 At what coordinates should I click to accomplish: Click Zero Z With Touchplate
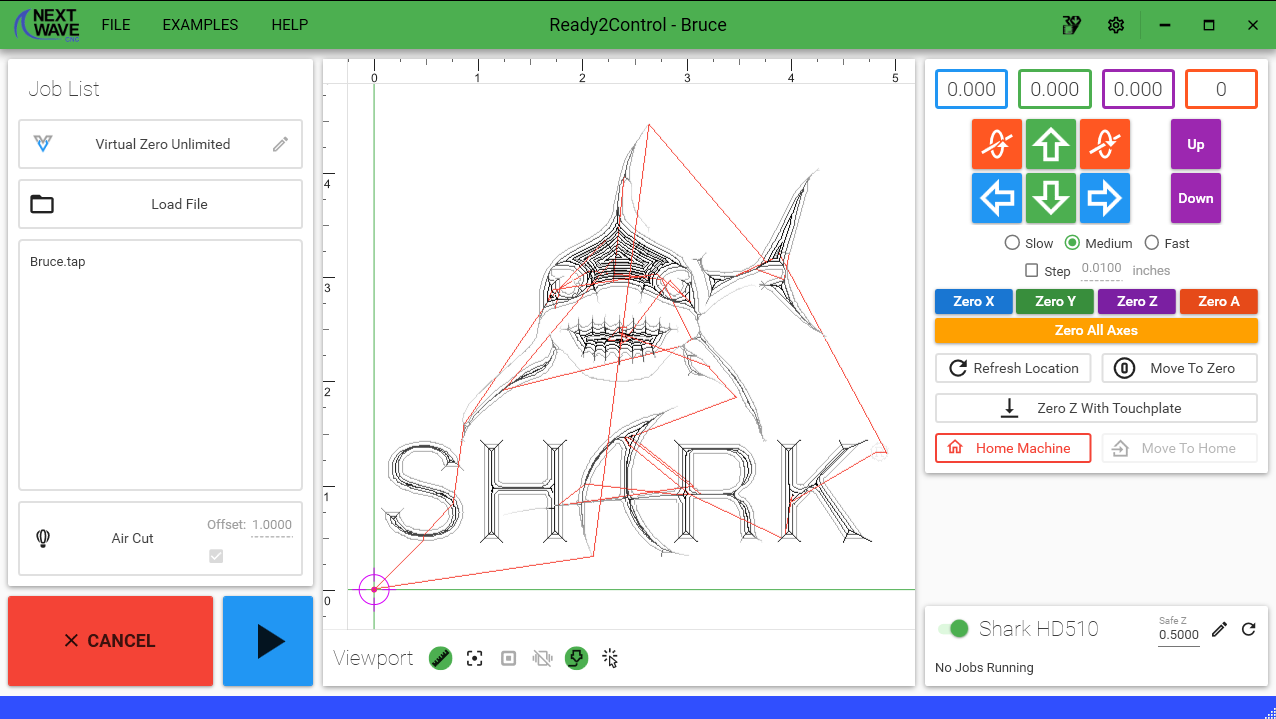[1096, 407]
